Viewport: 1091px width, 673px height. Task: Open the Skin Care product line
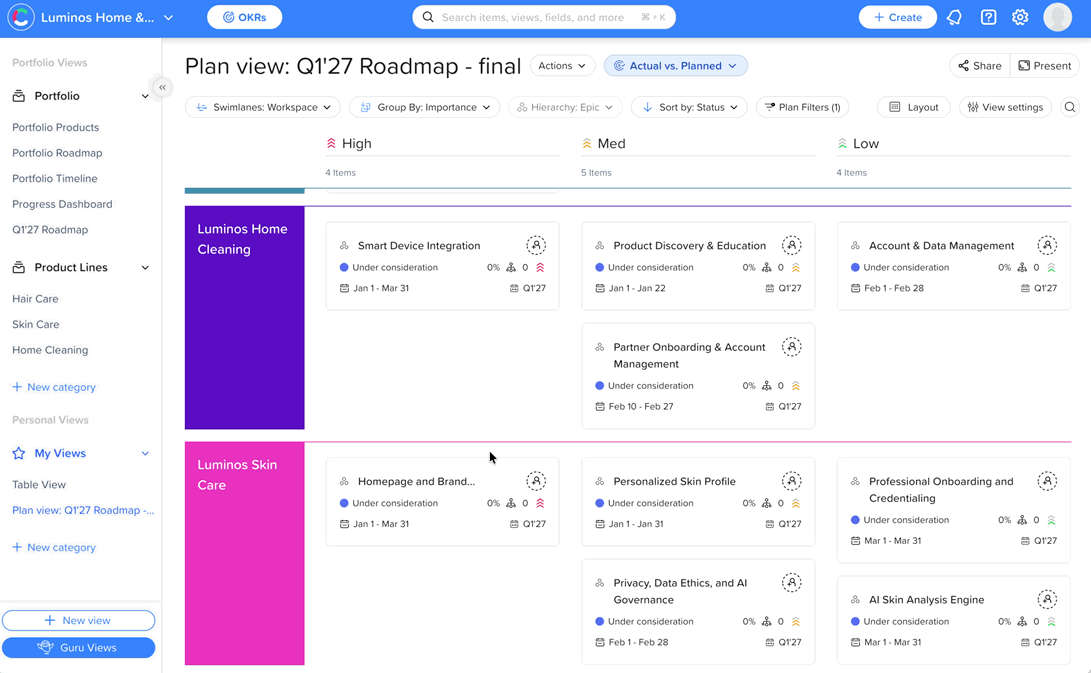(35, 324)
